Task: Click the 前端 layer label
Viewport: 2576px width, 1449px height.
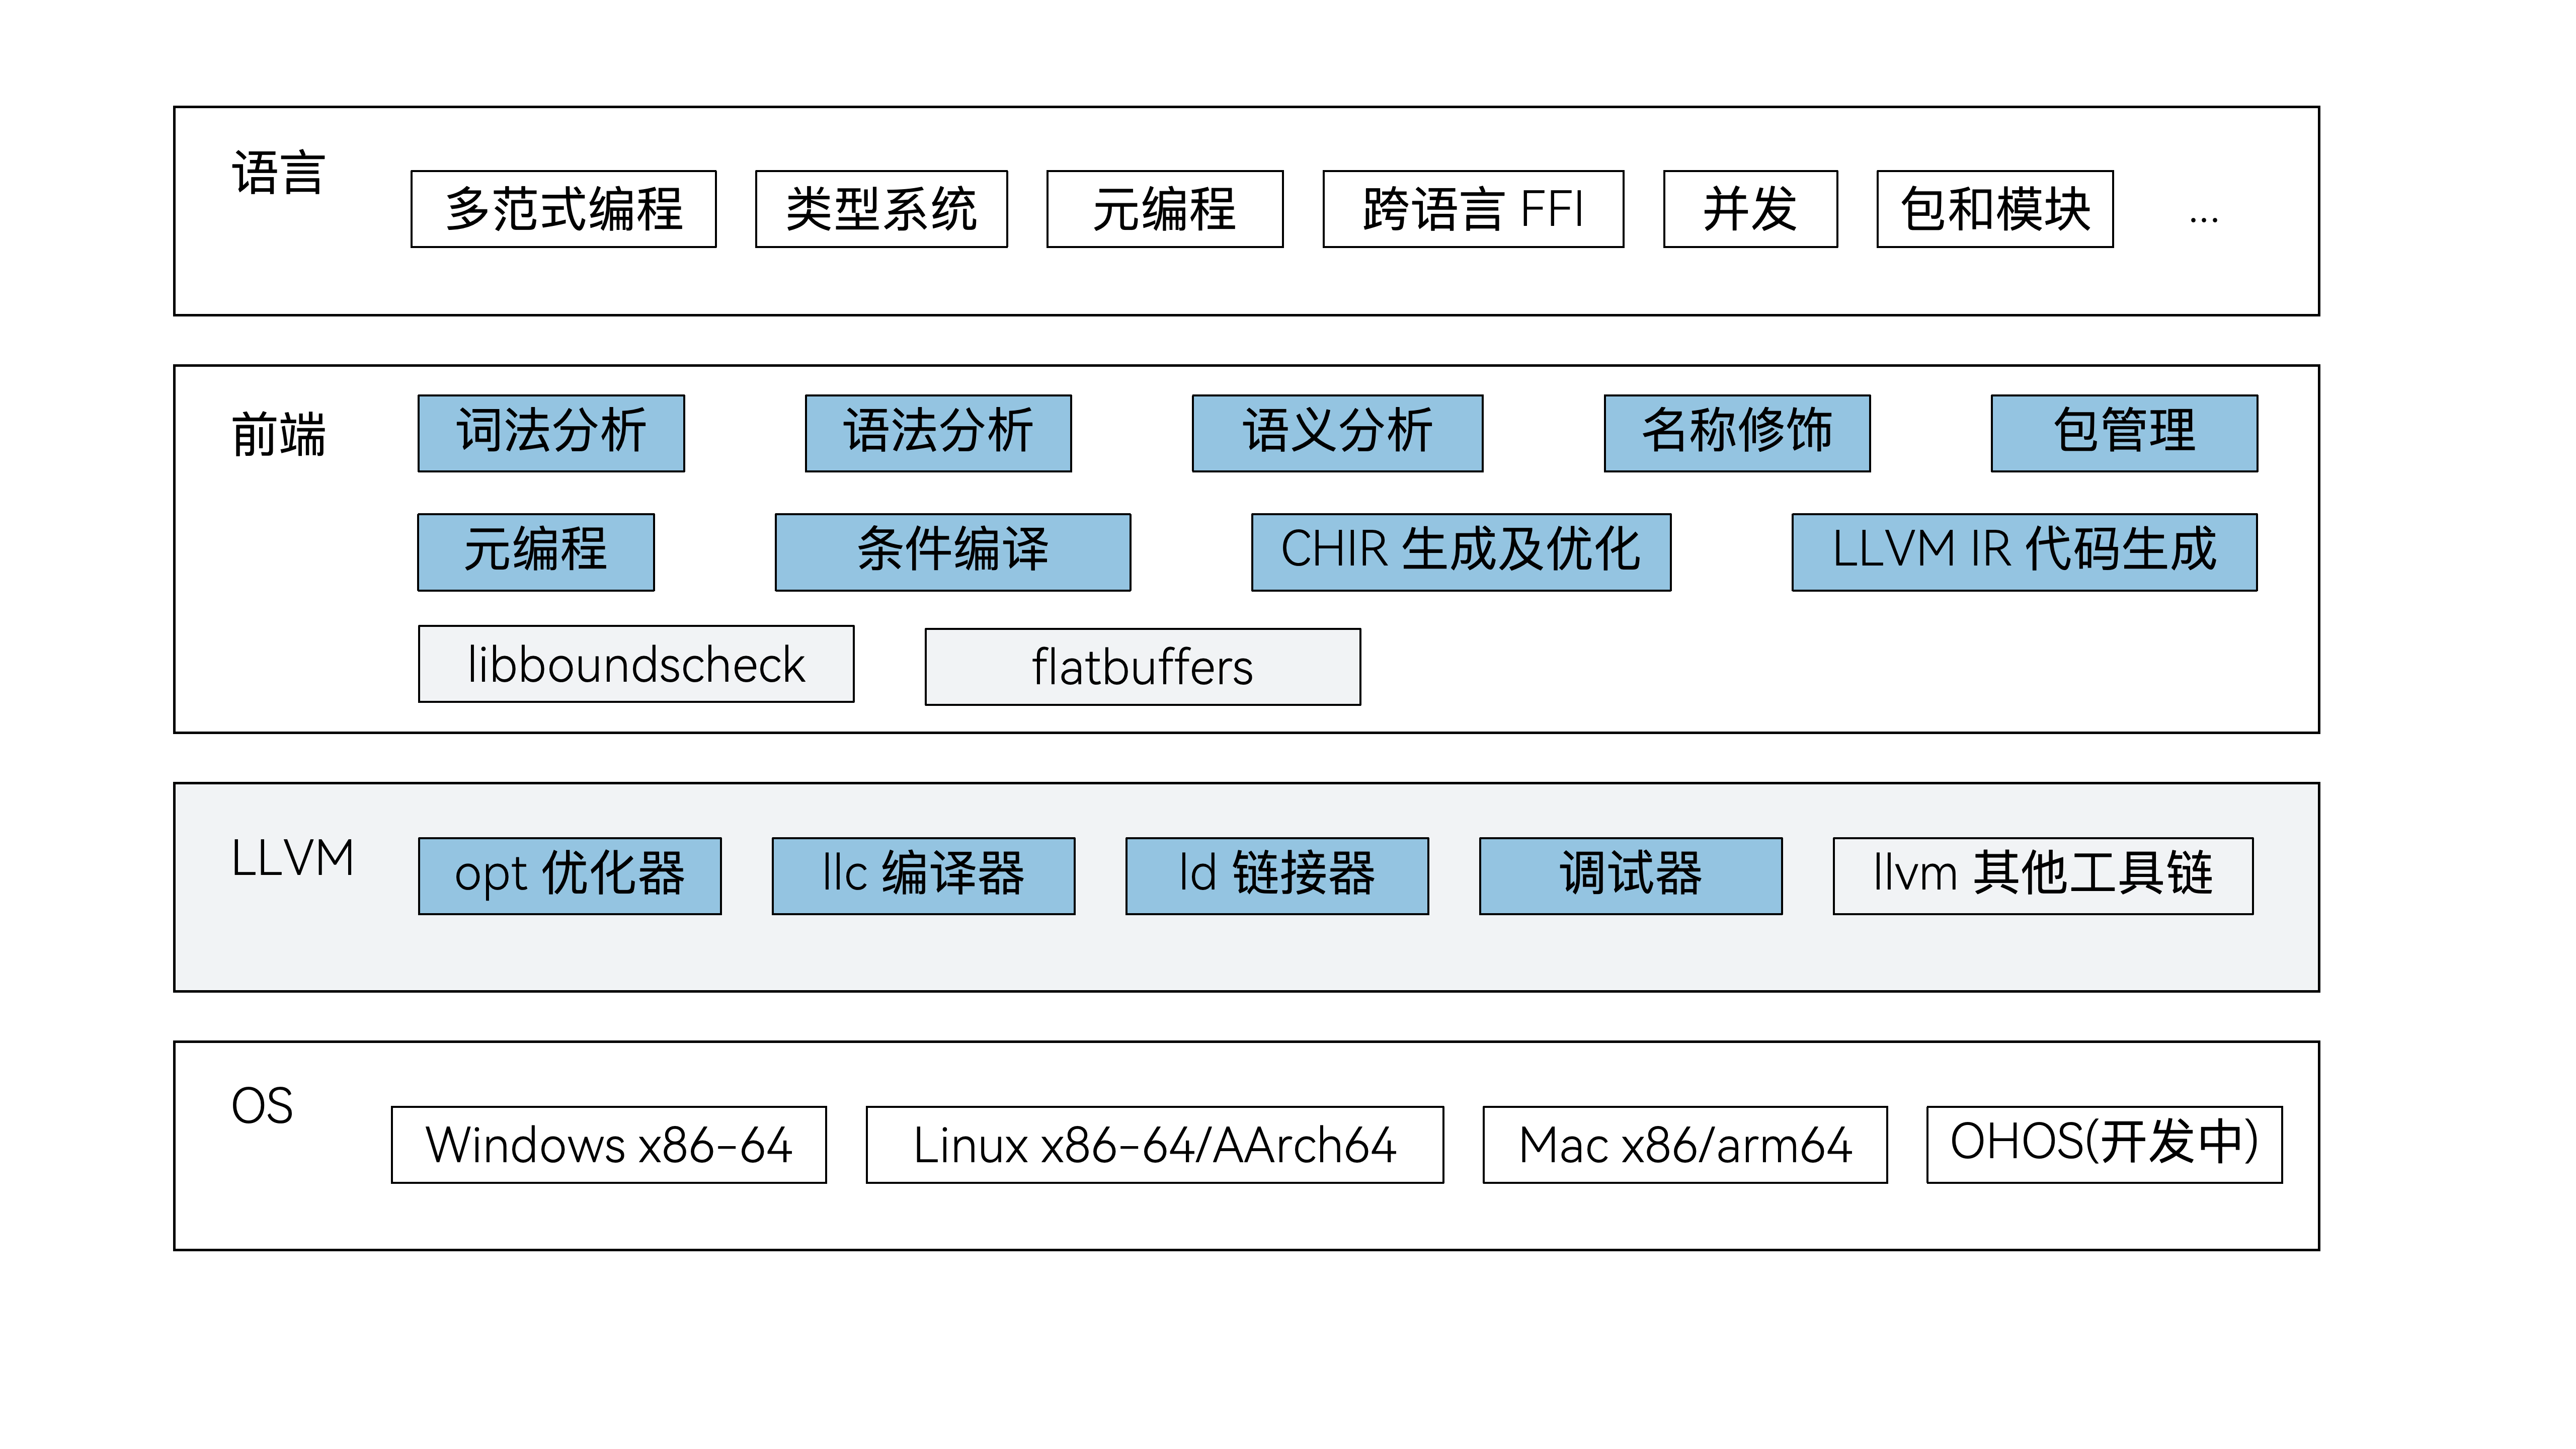Action: click(x=278, y=435)
